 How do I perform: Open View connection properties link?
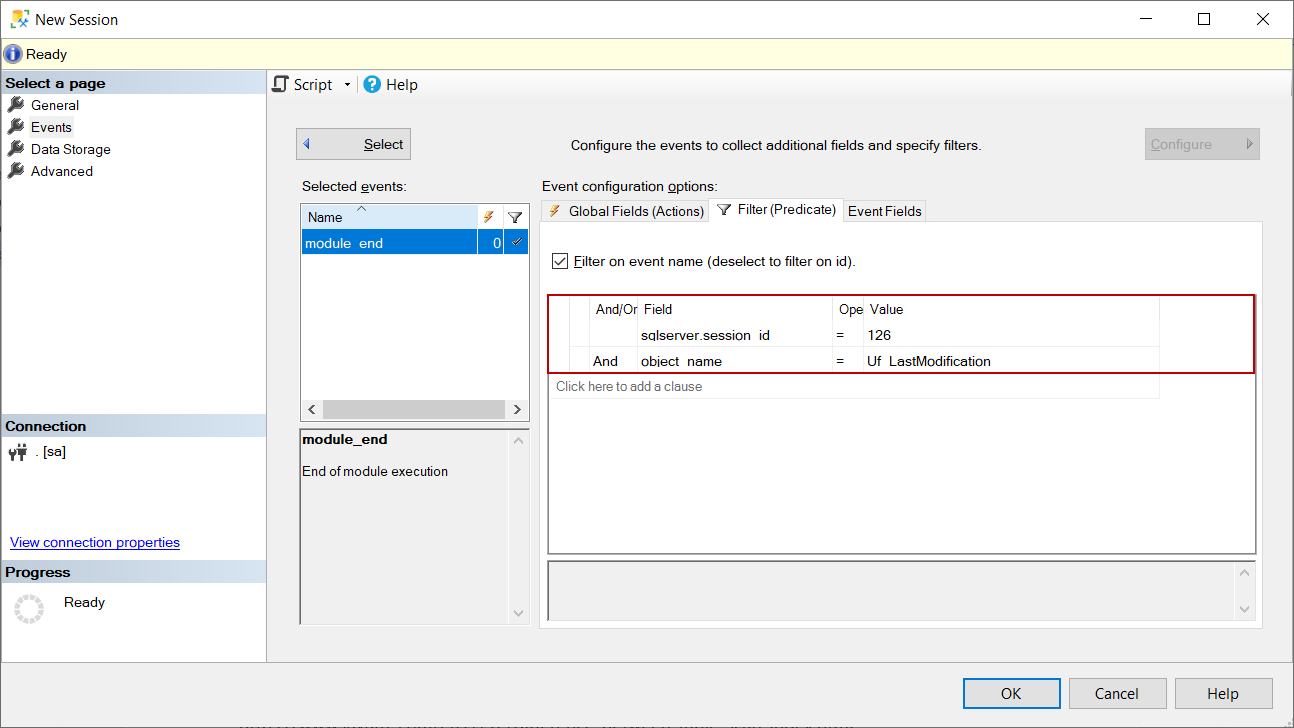[95, 542]
